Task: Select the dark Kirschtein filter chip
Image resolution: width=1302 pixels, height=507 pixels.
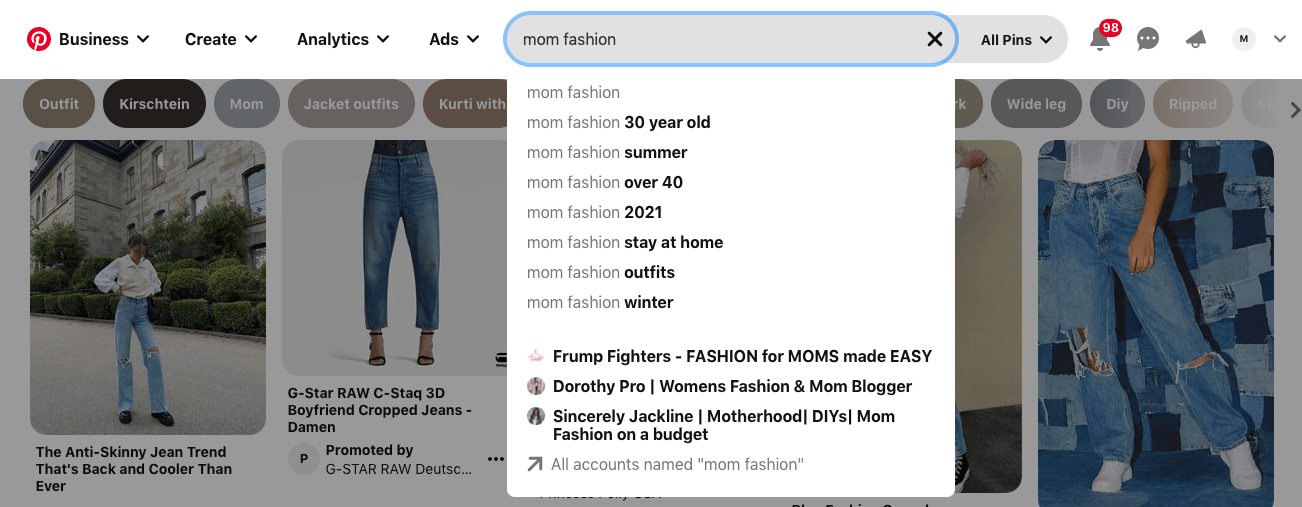Action: click(x=154, y=104)
